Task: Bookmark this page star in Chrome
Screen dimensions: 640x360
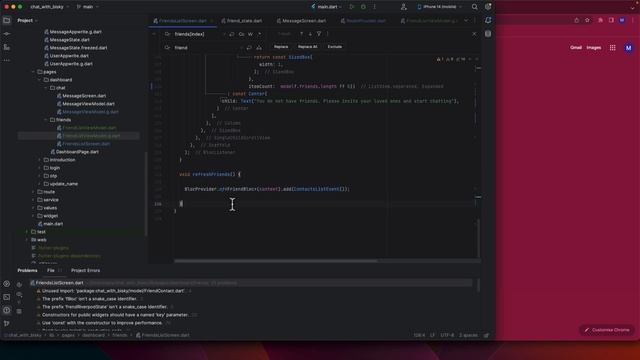Action: (587, 20)
